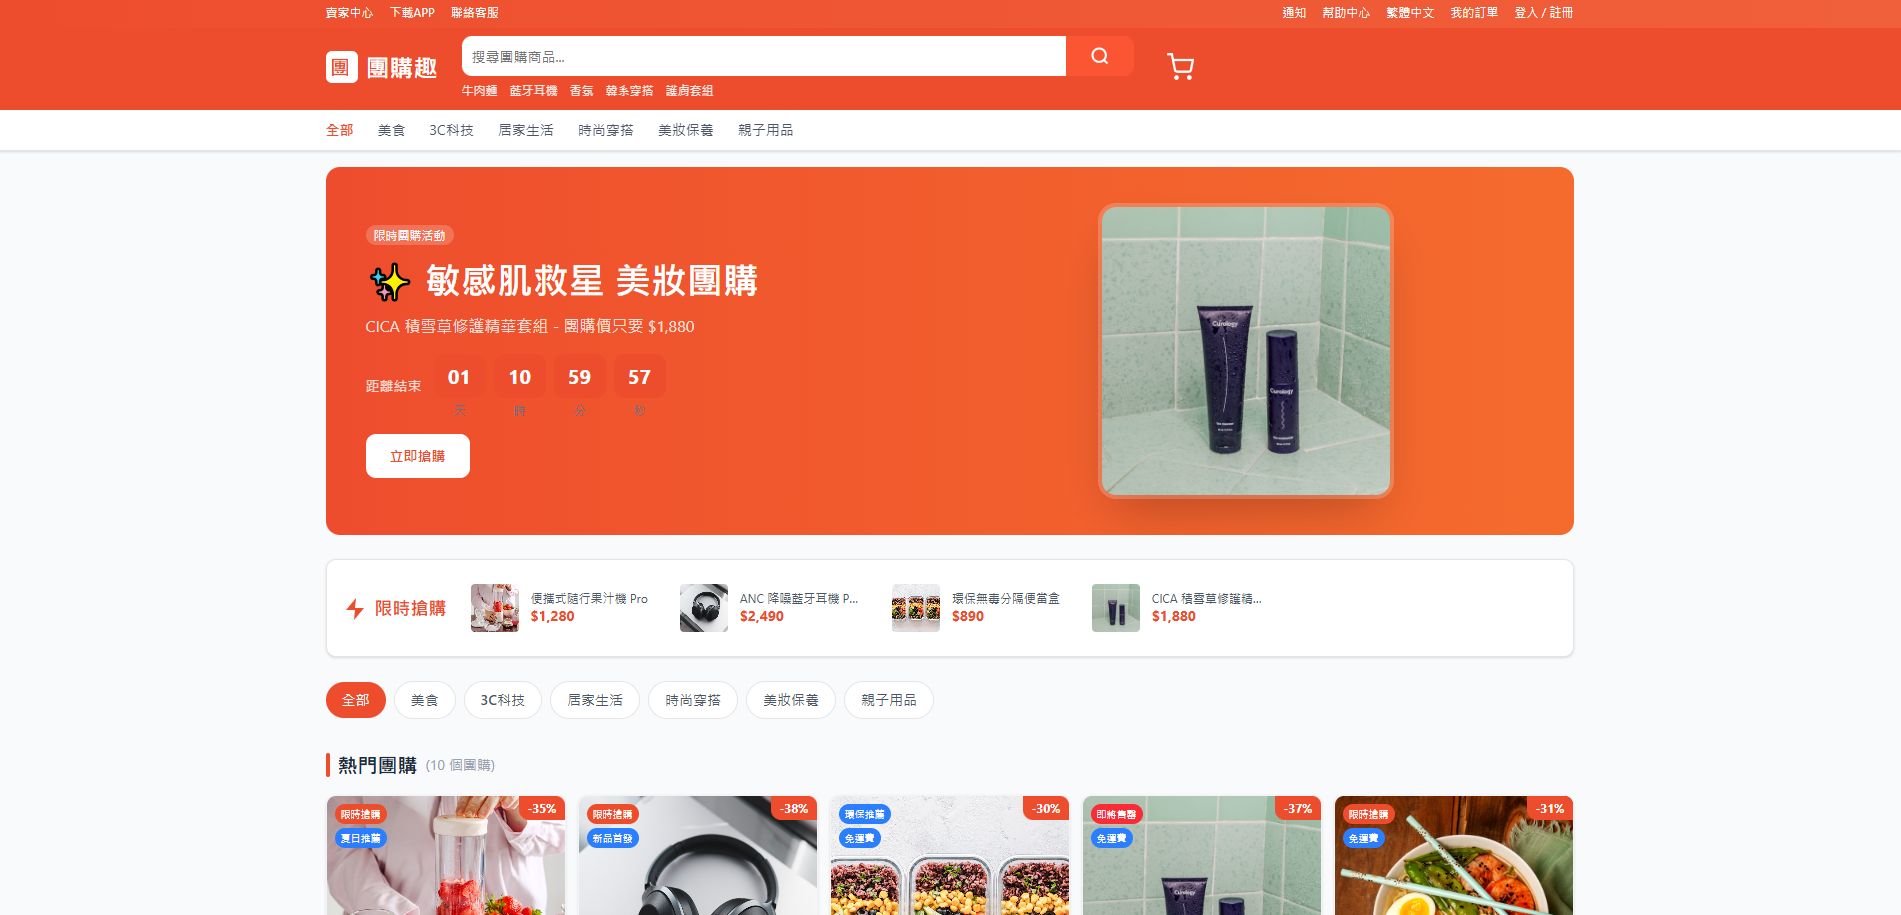The height and width of the screenshot is (915, 1901).
Task: Select the 3C科技 filter pill
Action: [503, 700]
